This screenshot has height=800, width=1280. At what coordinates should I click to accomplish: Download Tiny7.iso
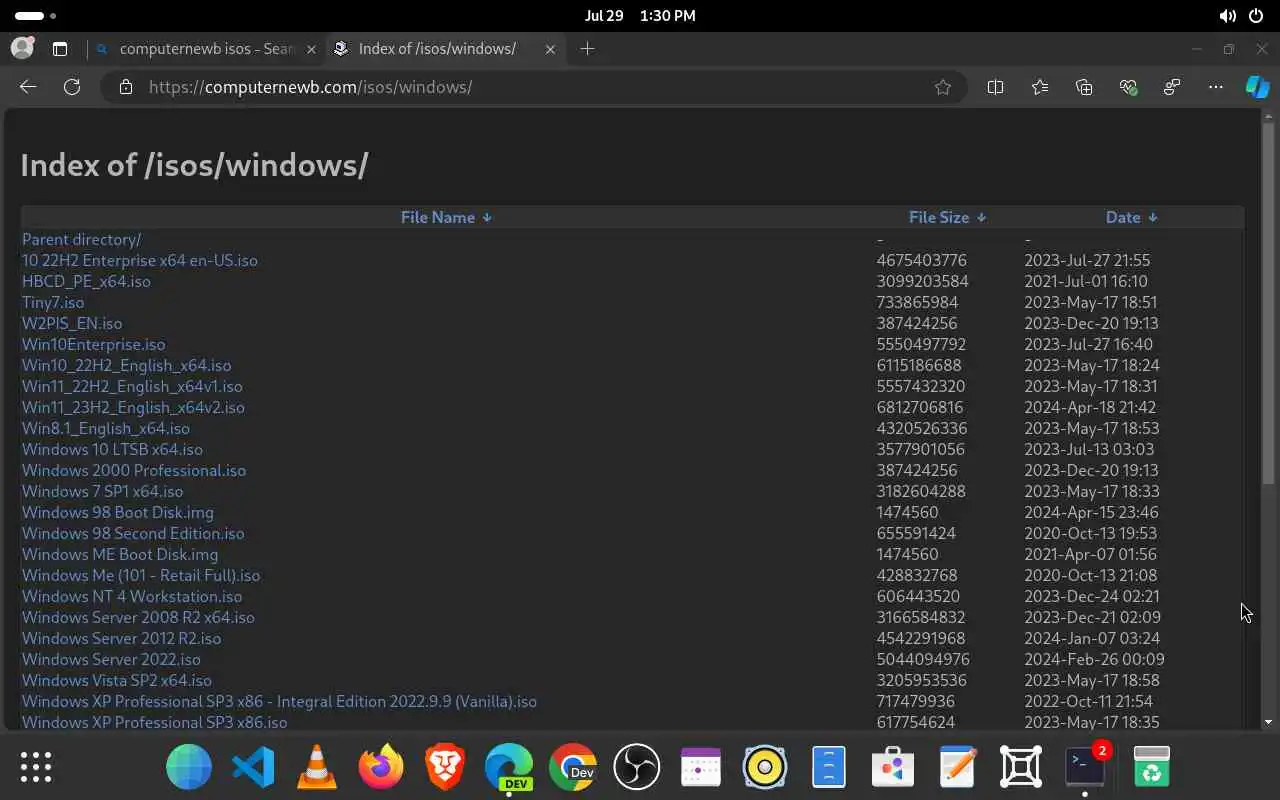pyautogui.click(x=53, y=302)
